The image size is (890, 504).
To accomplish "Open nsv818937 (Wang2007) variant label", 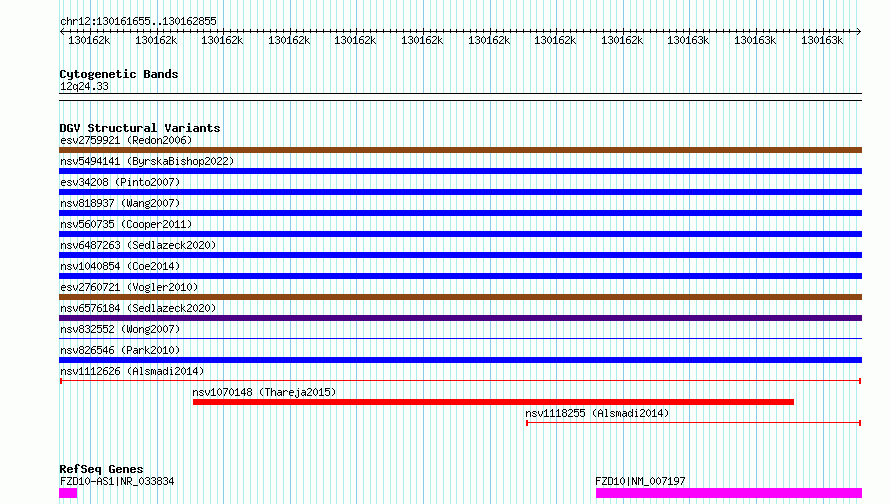I will pyautogui.click(x=120, y=203).
